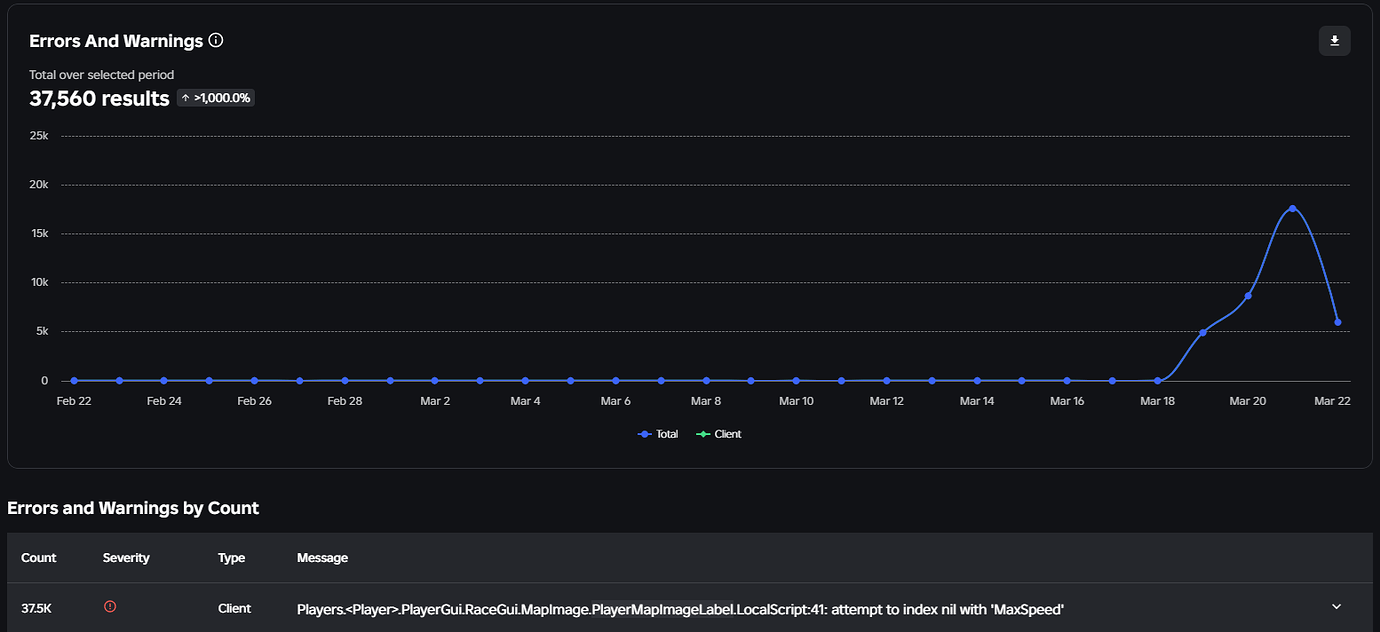Click the >1,000.0% increase badge
The width and height of the screenshot is (1380, 632).
click(216, 98)
